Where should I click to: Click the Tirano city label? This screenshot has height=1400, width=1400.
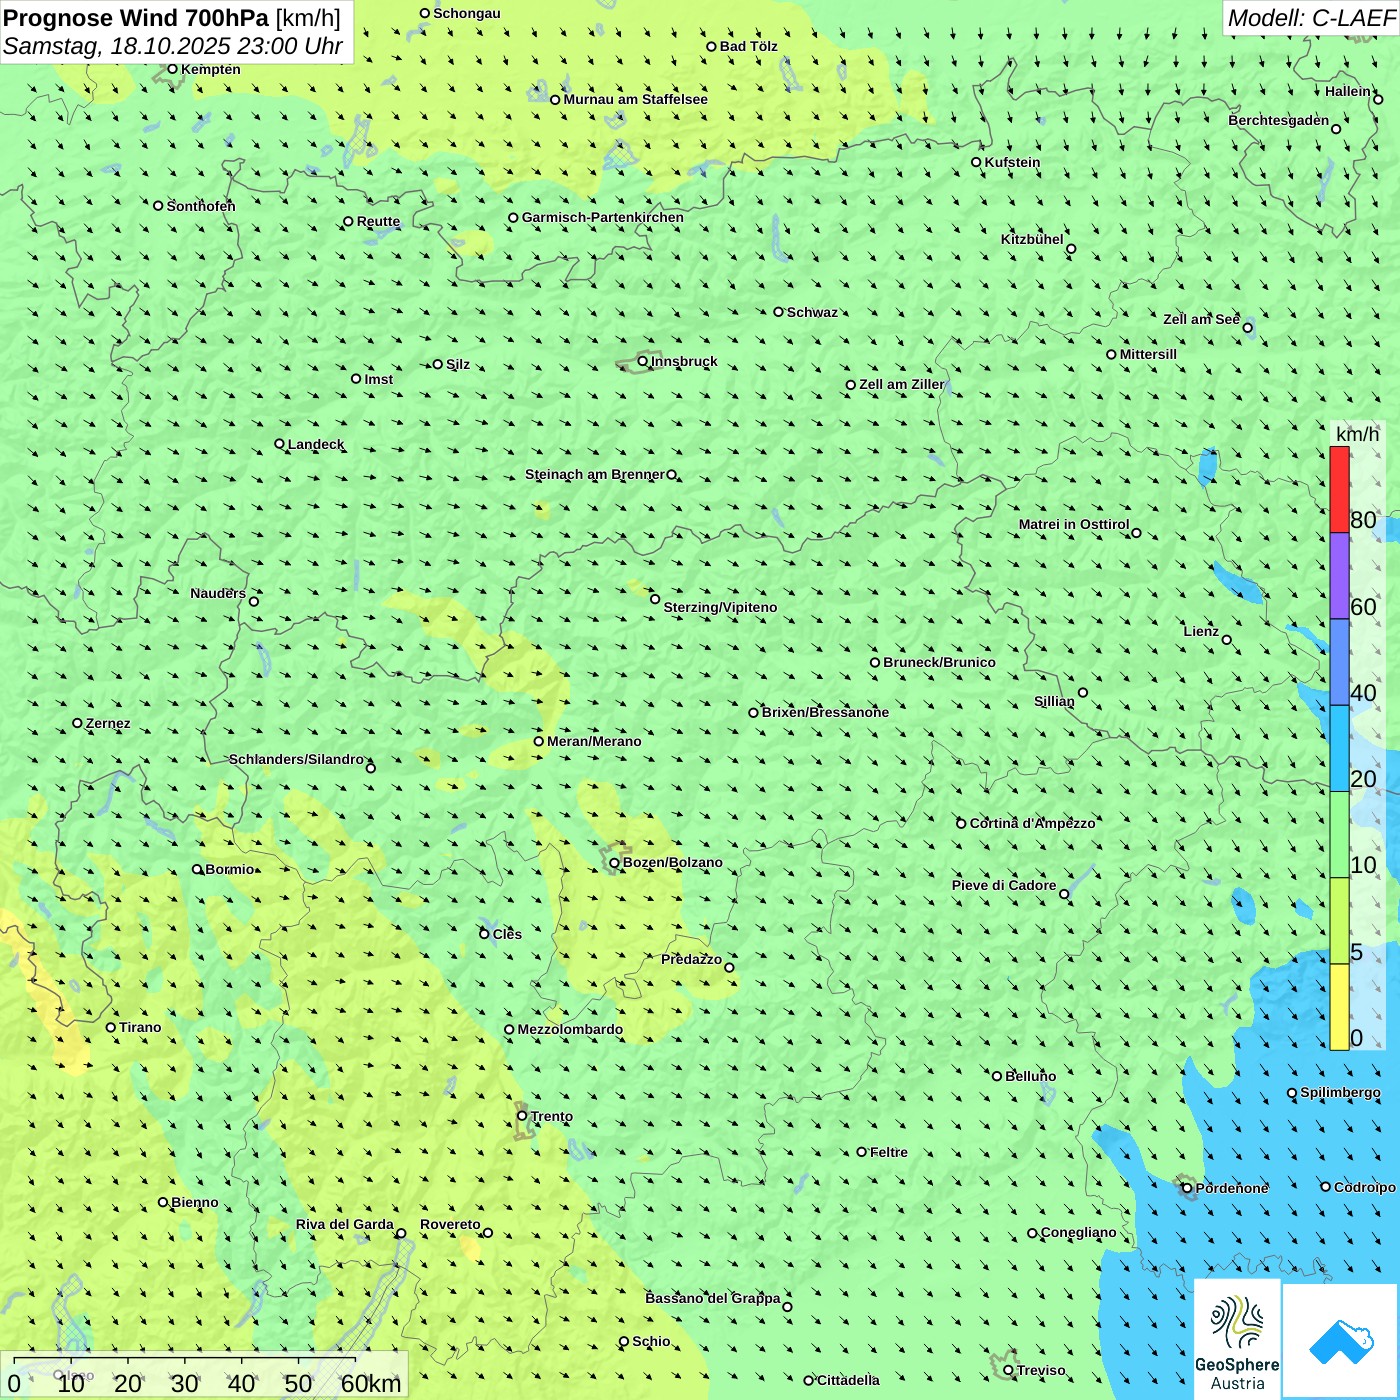click(140, 1027)
